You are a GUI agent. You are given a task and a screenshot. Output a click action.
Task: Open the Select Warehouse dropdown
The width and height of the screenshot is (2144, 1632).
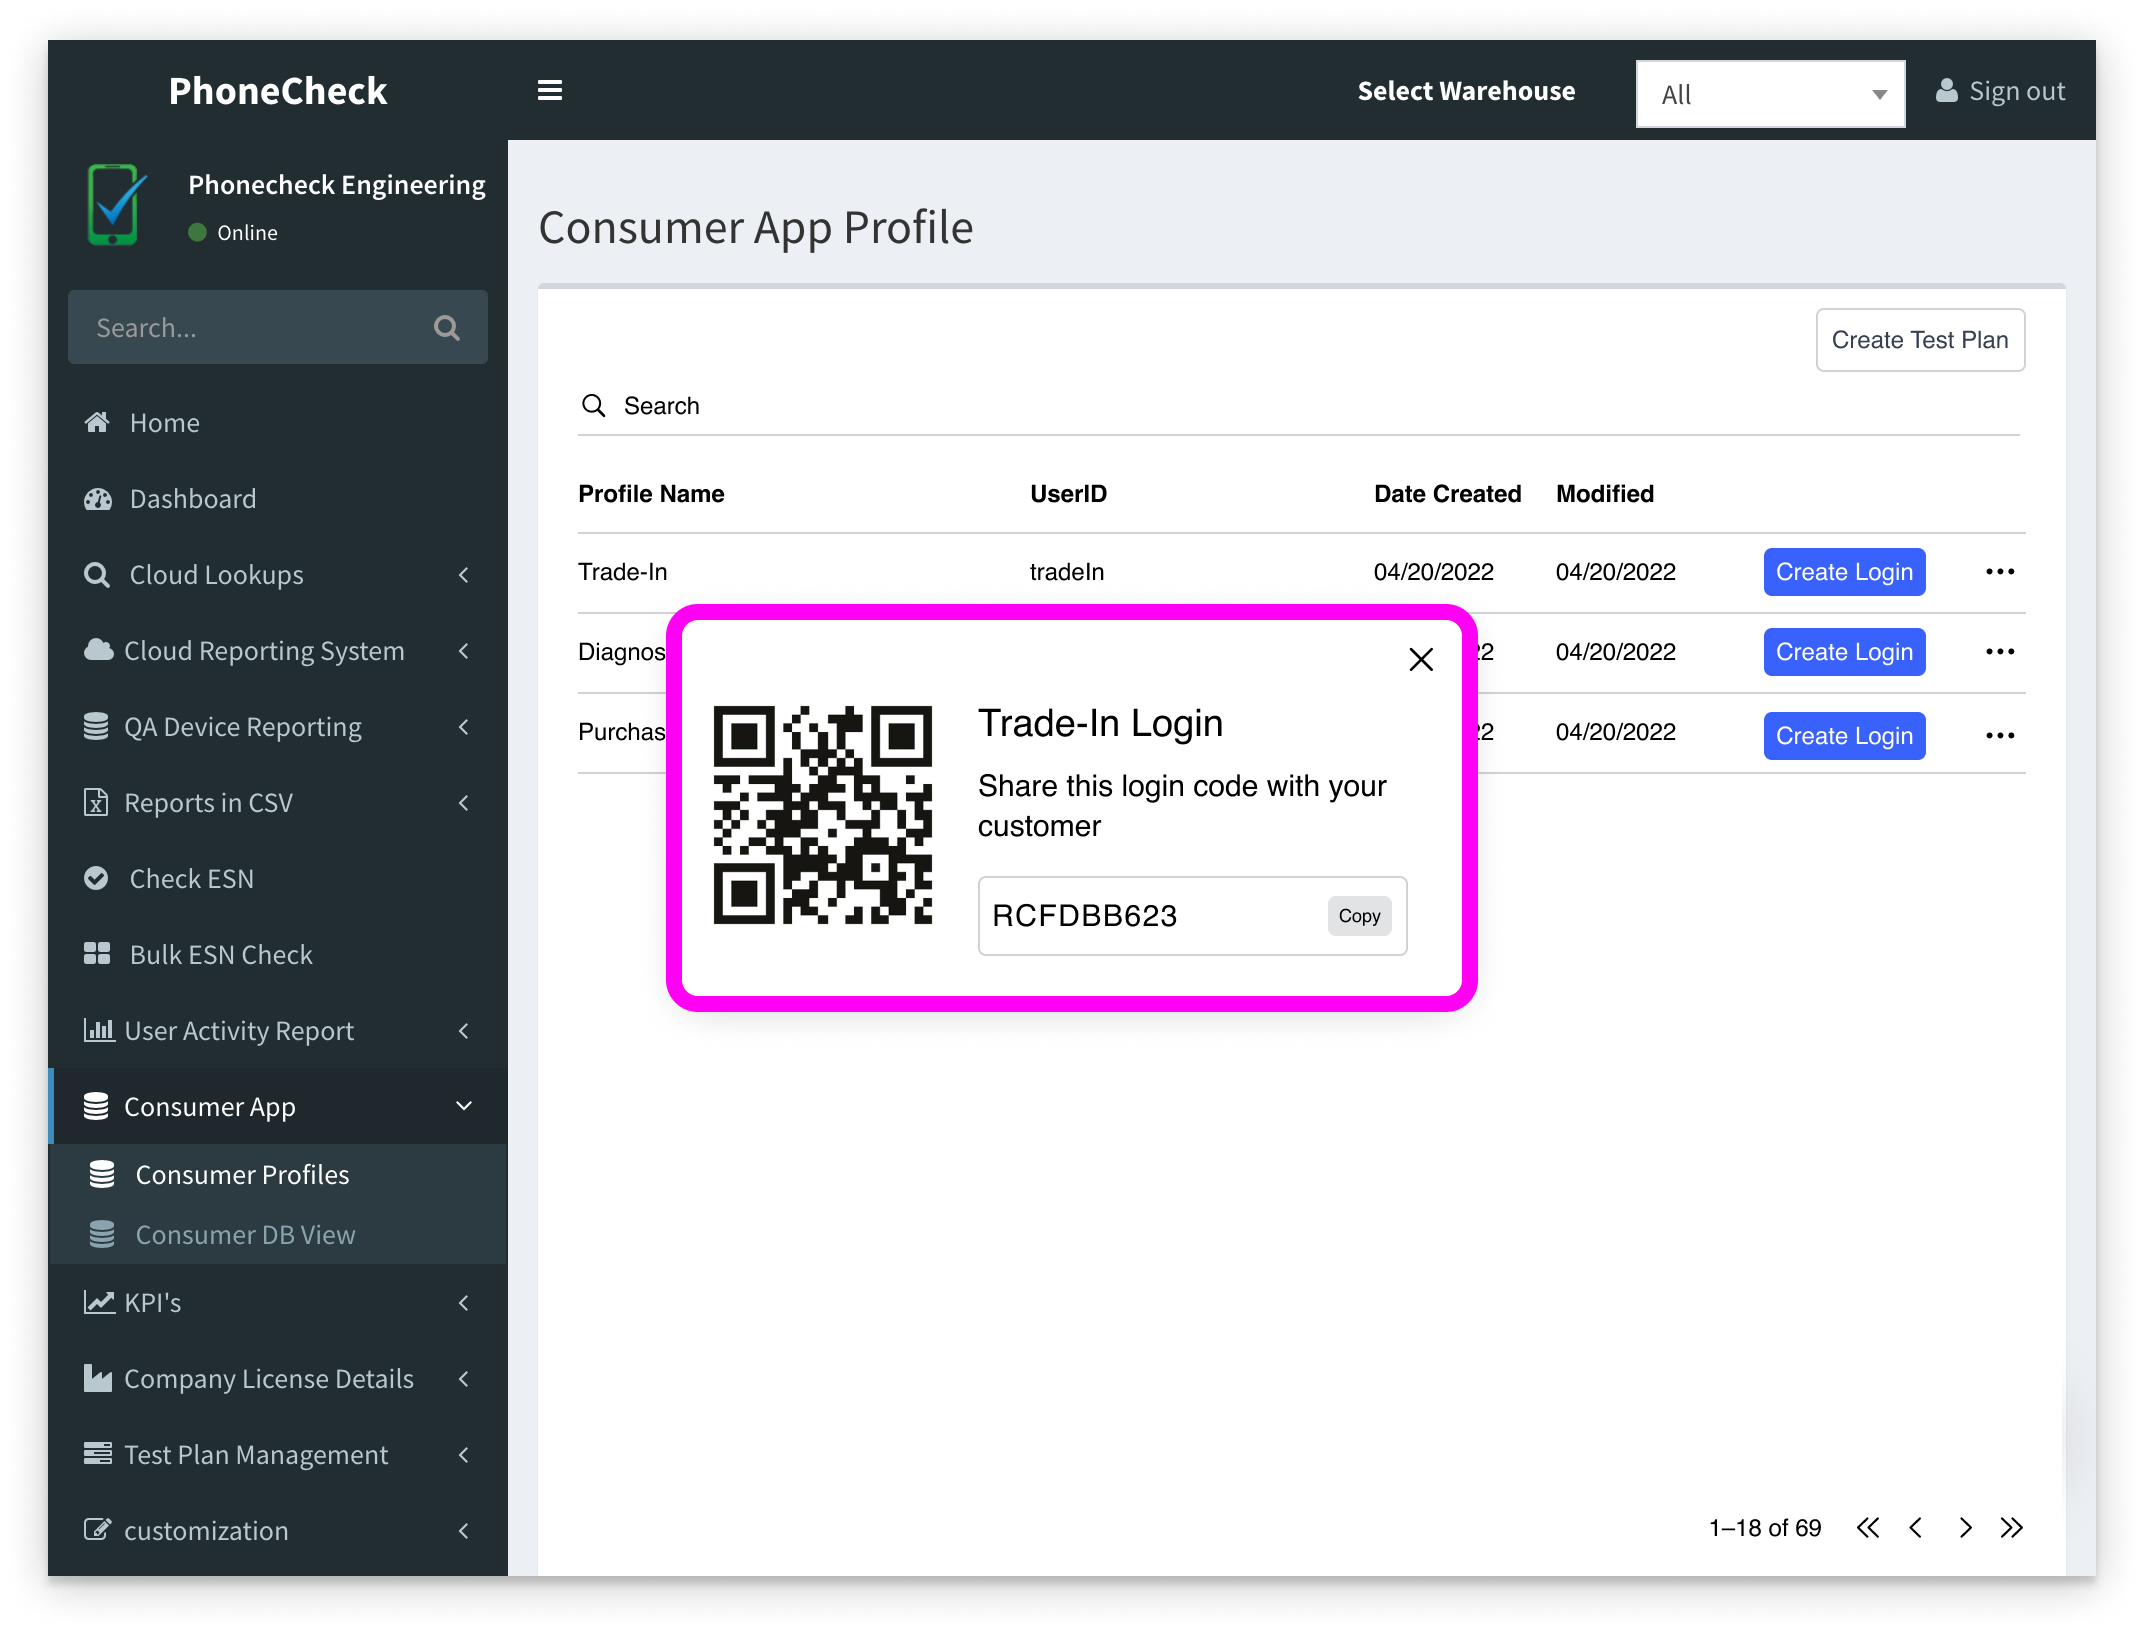[1770, 94]
